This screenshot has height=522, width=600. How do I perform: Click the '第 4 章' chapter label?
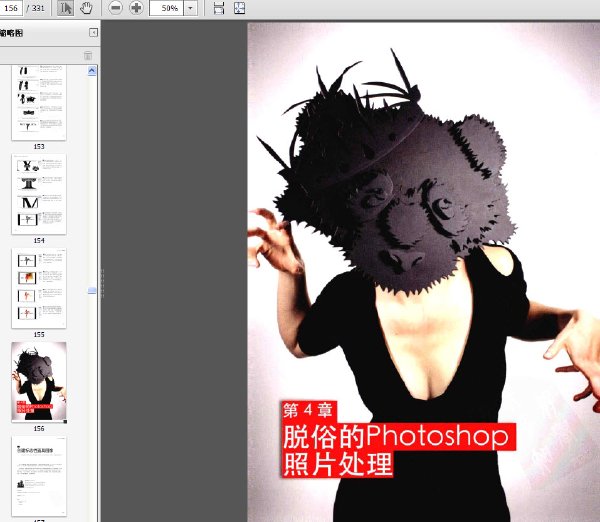point(308,411)
